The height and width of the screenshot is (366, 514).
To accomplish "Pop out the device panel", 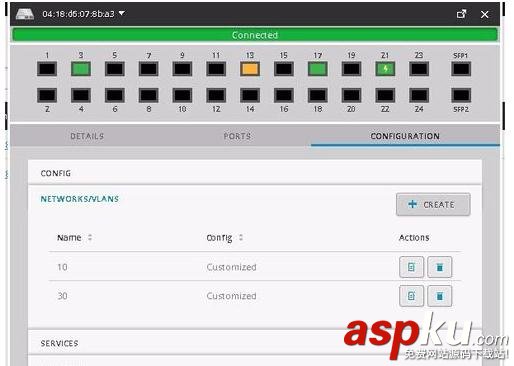I will click(x=461, y=14).
